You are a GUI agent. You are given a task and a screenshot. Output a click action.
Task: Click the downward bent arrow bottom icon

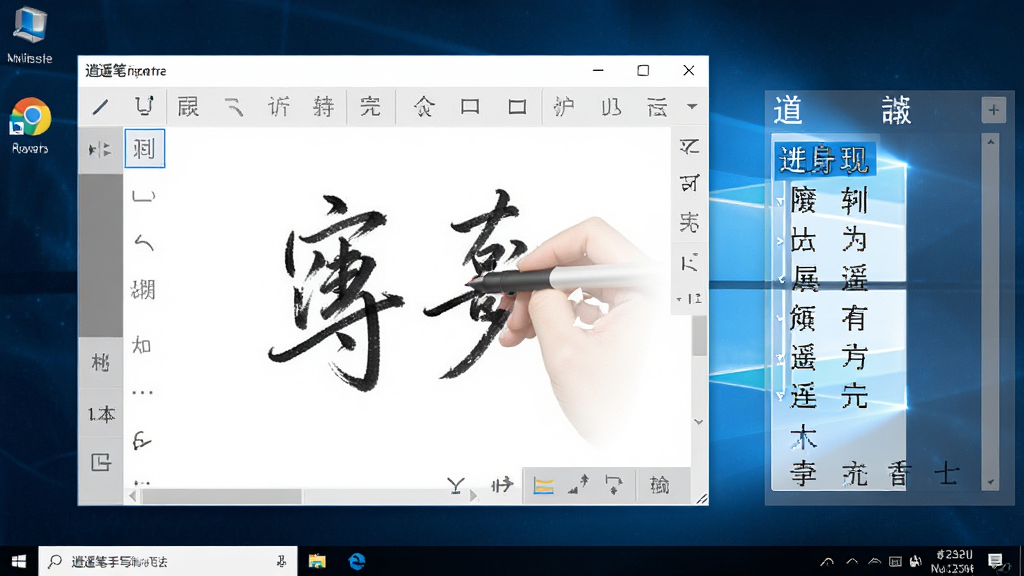point(614,485)
